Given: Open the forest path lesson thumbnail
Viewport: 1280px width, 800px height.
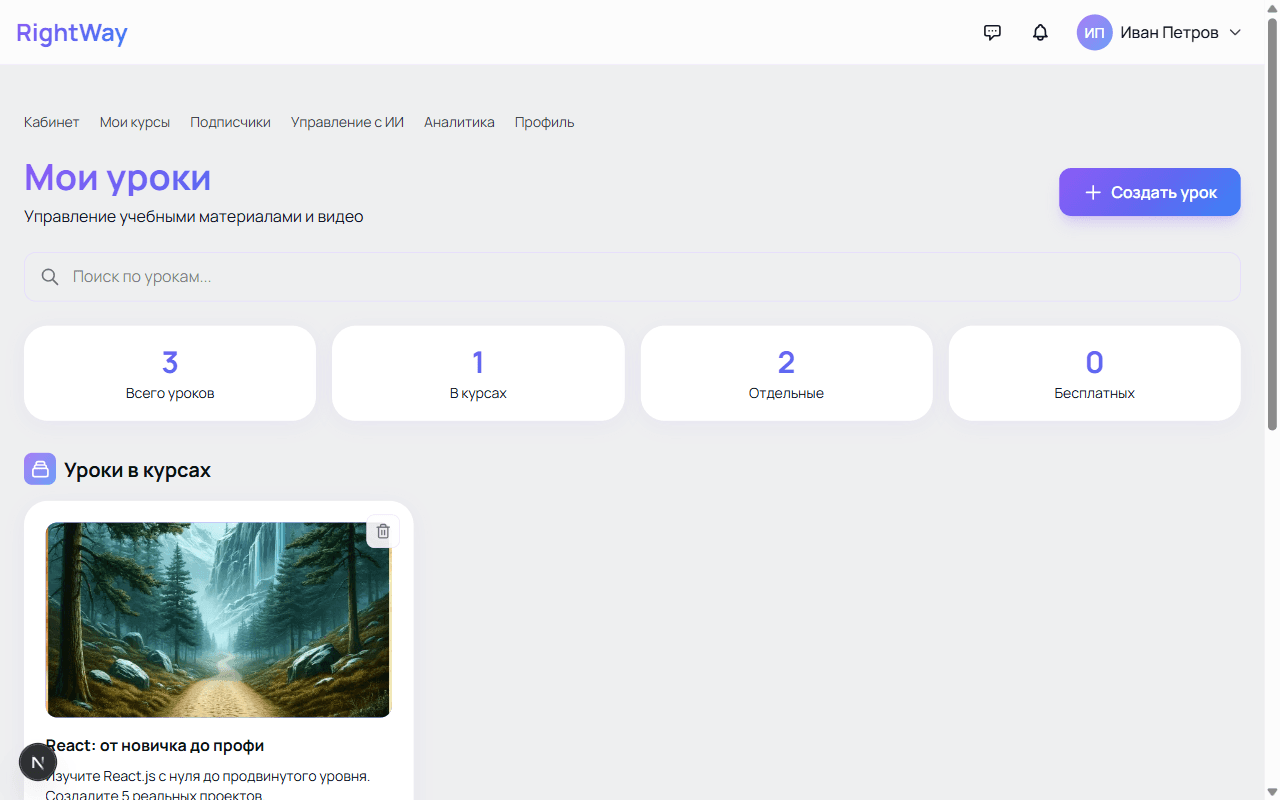Looking at the screenshot, I should (x=218, y=620).
